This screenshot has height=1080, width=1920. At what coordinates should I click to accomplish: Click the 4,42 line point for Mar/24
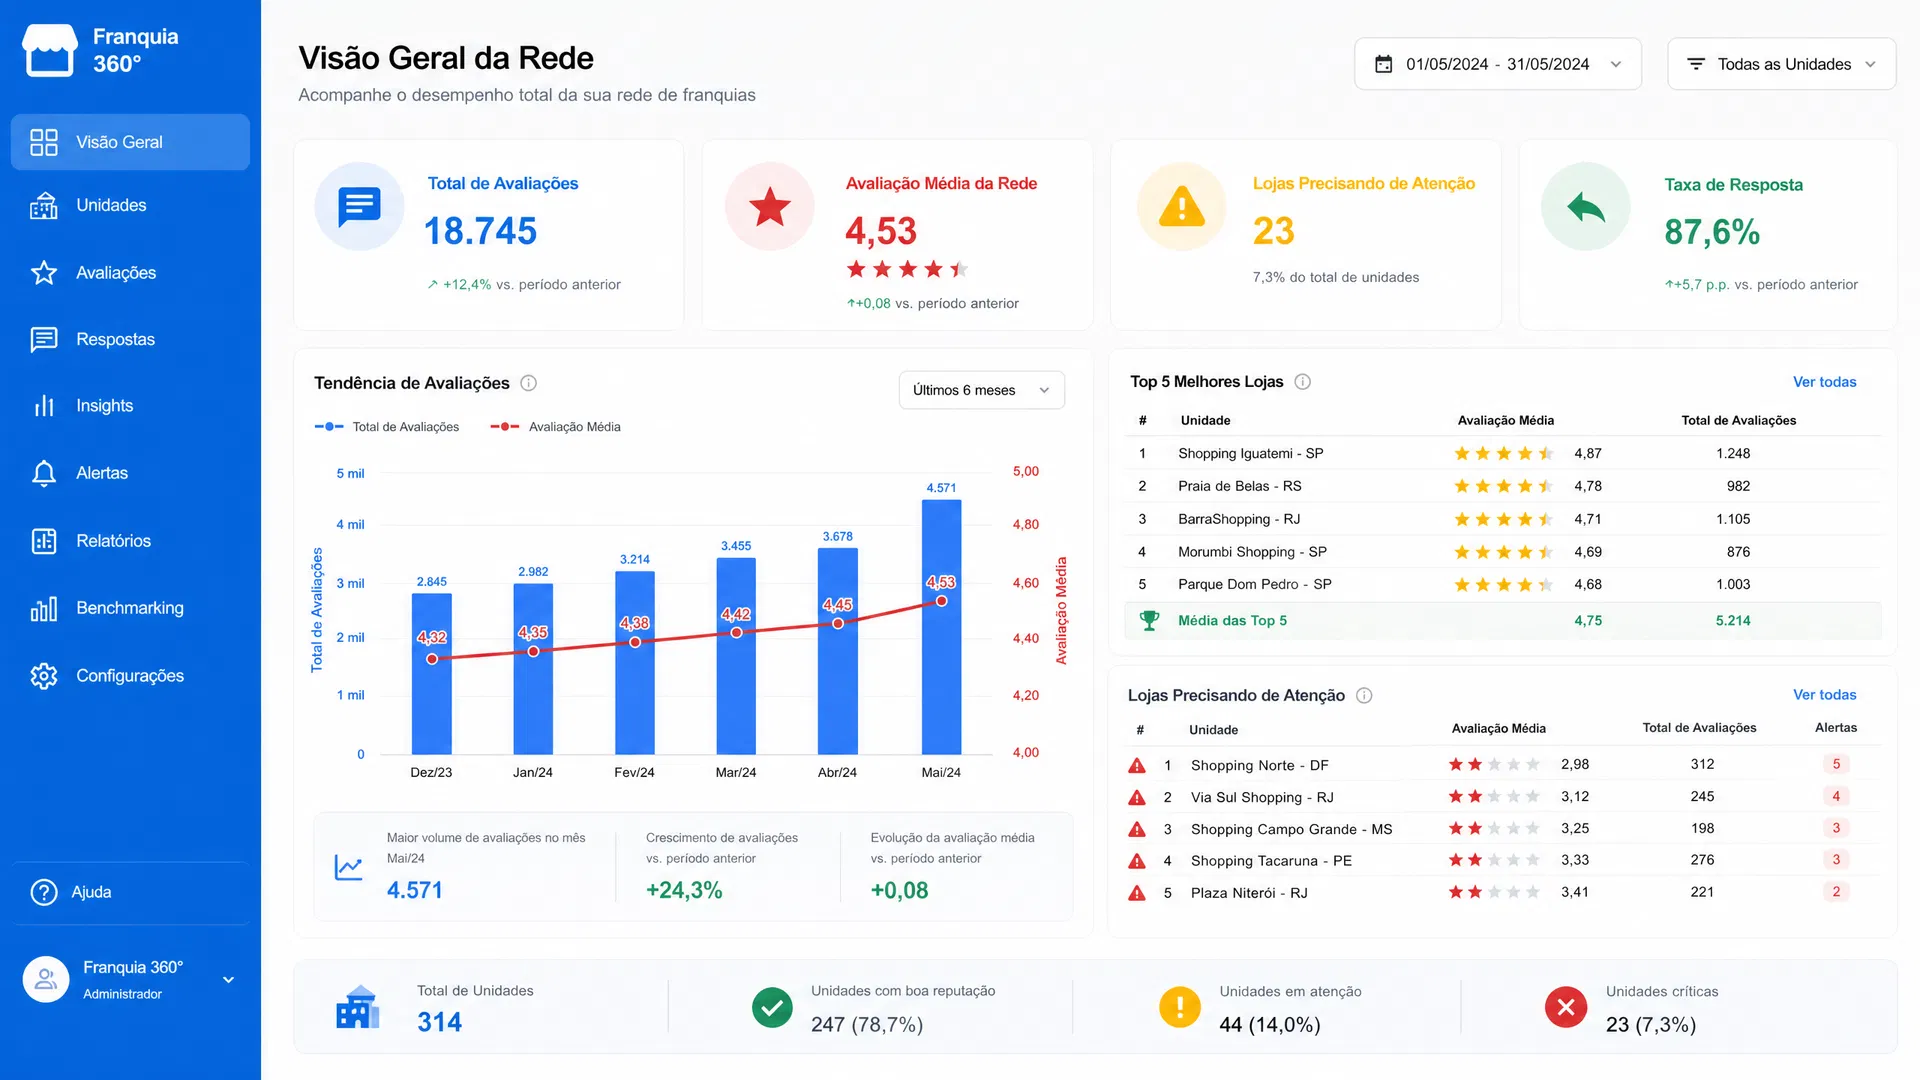(x=736, y=632)
